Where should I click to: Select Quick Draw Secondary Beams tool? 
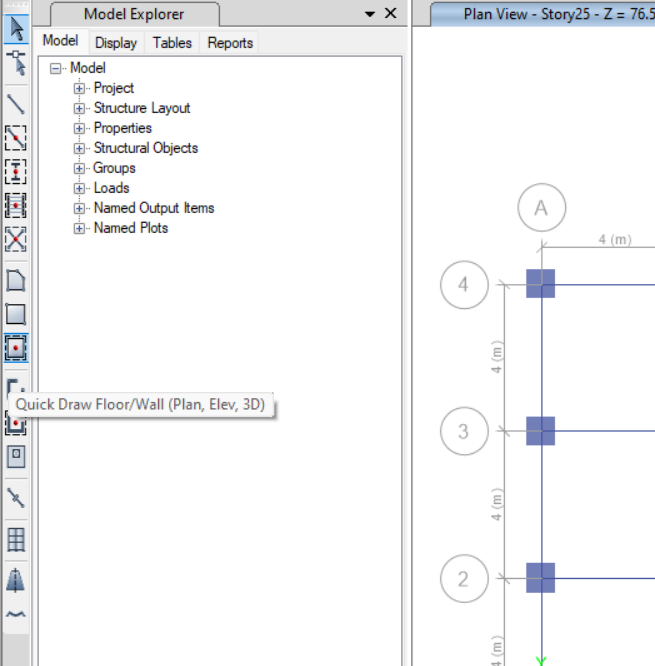pos(16,206)
